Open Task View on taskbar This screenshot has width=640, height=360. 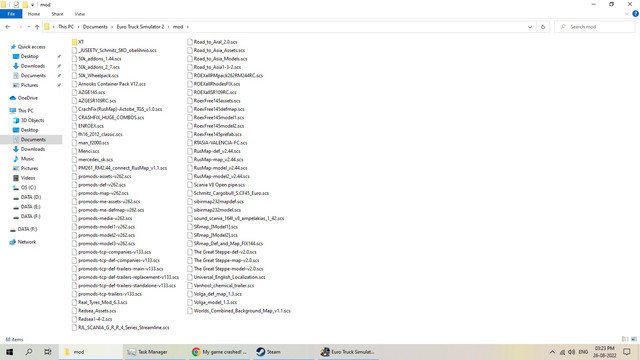[x=48, y=352]
